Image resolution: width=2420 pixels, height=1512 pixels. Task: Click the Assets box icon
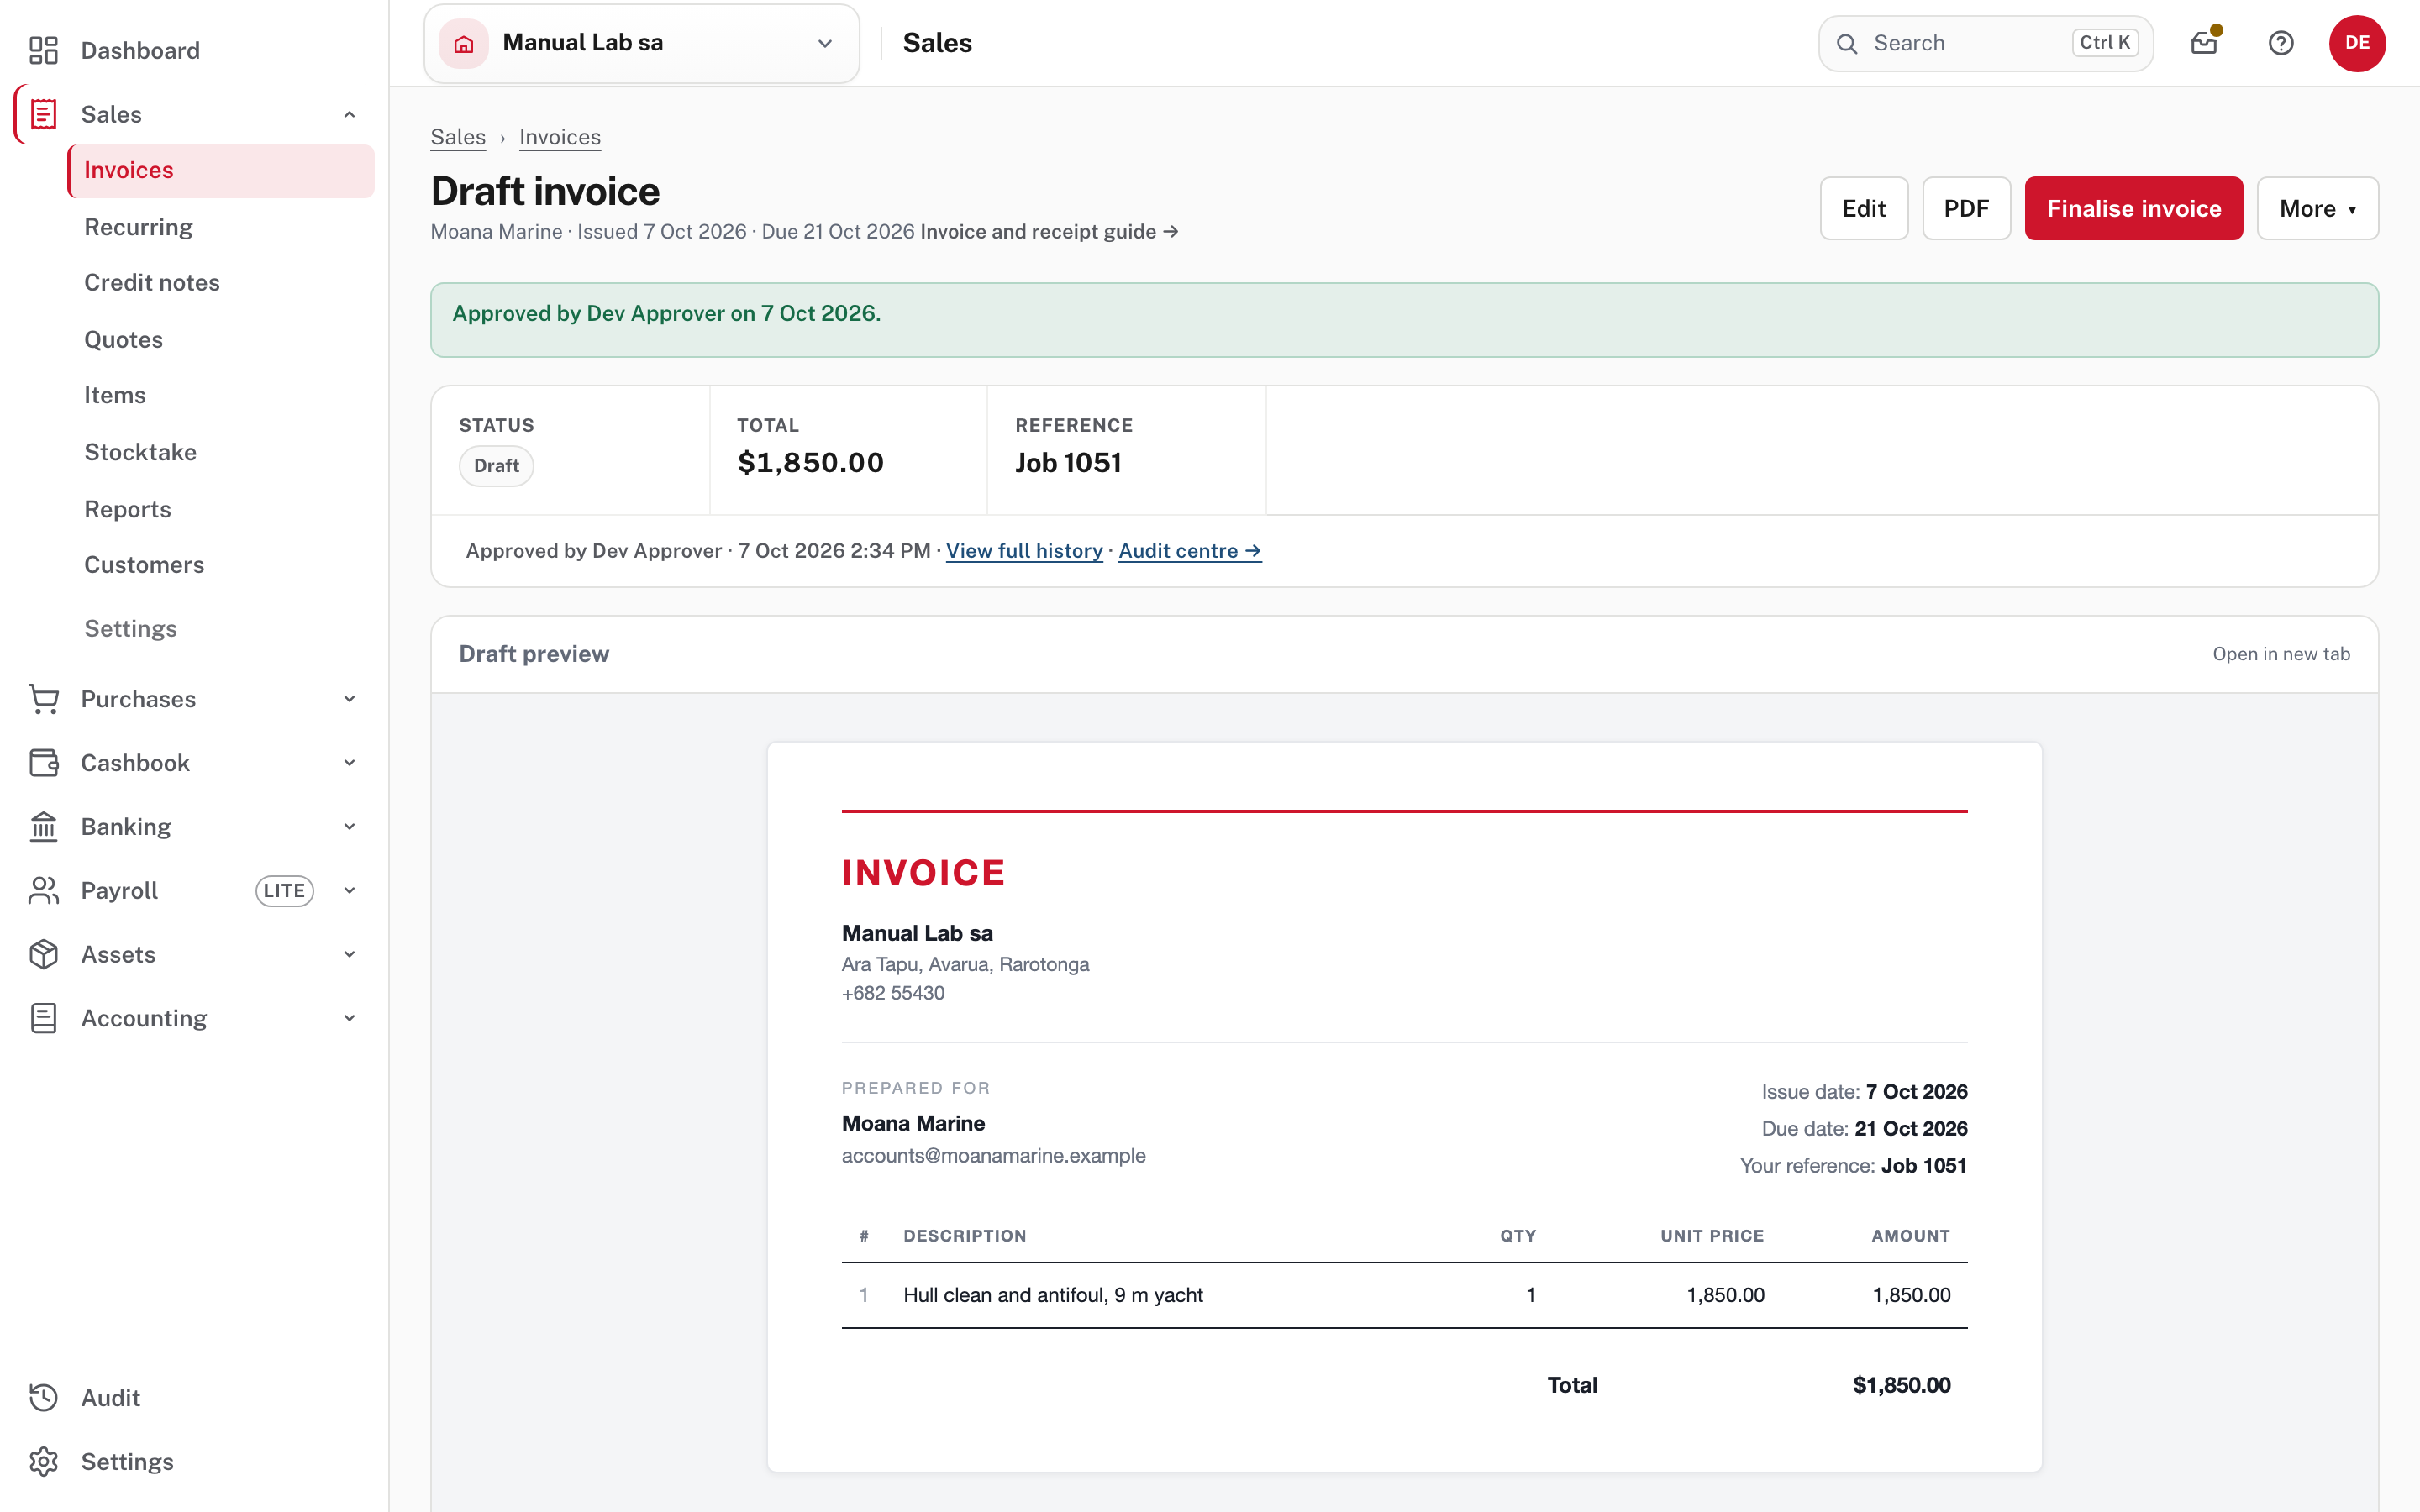click(x=43, y=955)
